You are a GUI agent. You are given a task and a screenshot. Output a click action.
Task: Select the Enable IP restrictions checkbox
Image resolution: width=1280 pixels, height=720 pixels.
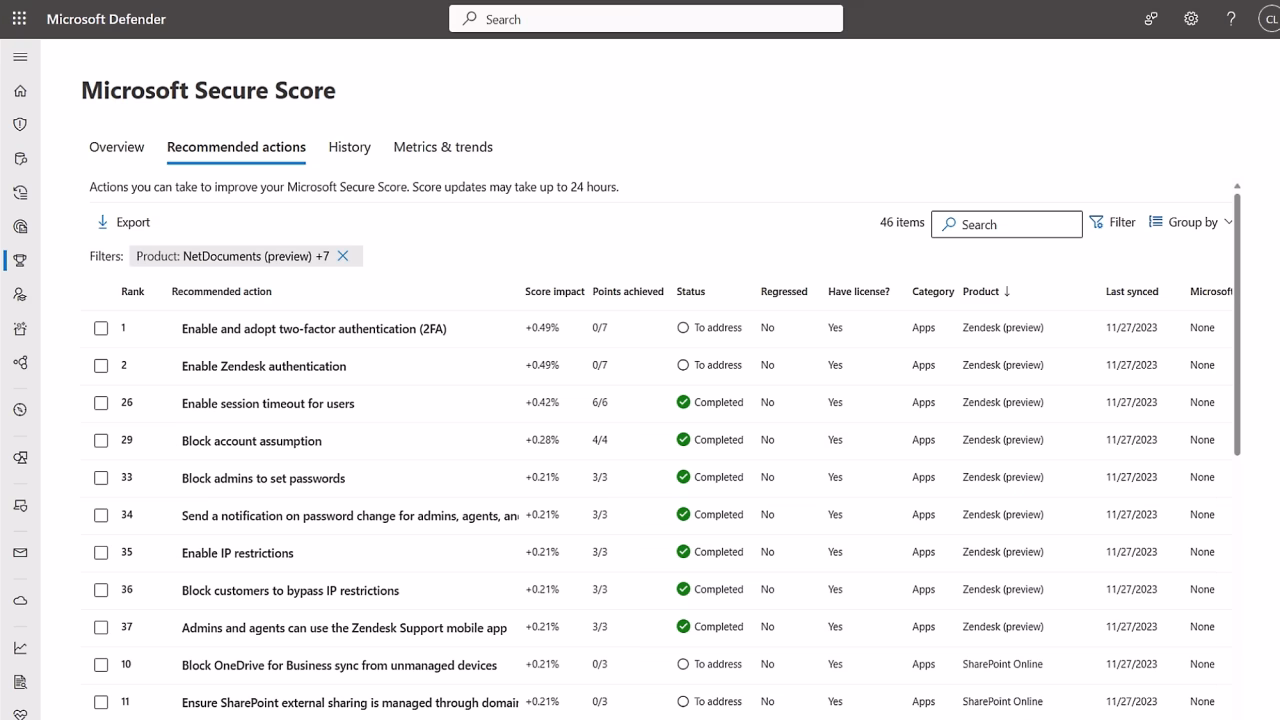coord(101,553)
